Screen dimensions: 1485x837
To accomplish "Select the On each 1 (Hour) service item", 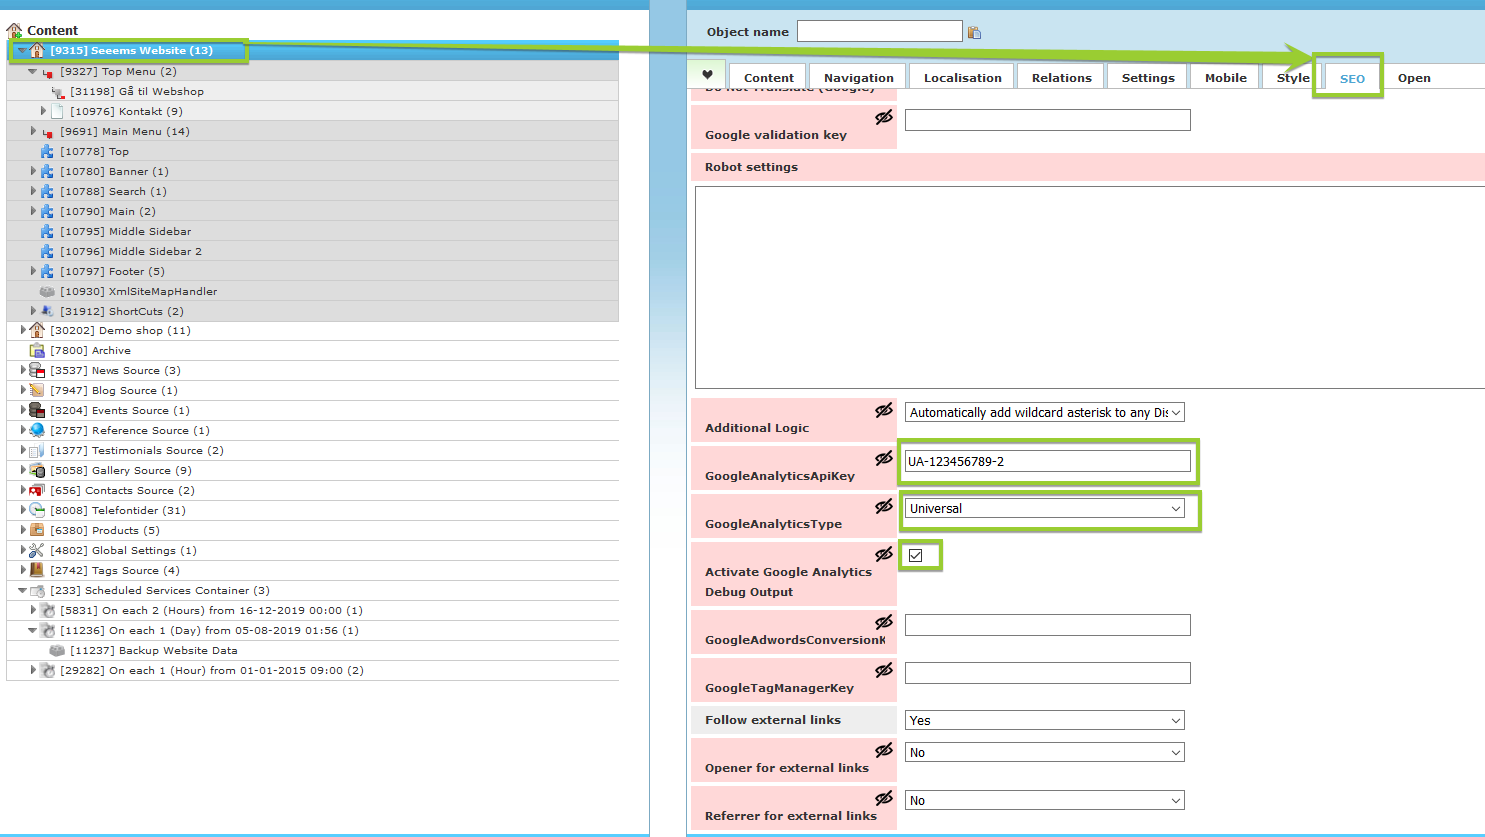I will pyautogui.click(x=212, y=670).
